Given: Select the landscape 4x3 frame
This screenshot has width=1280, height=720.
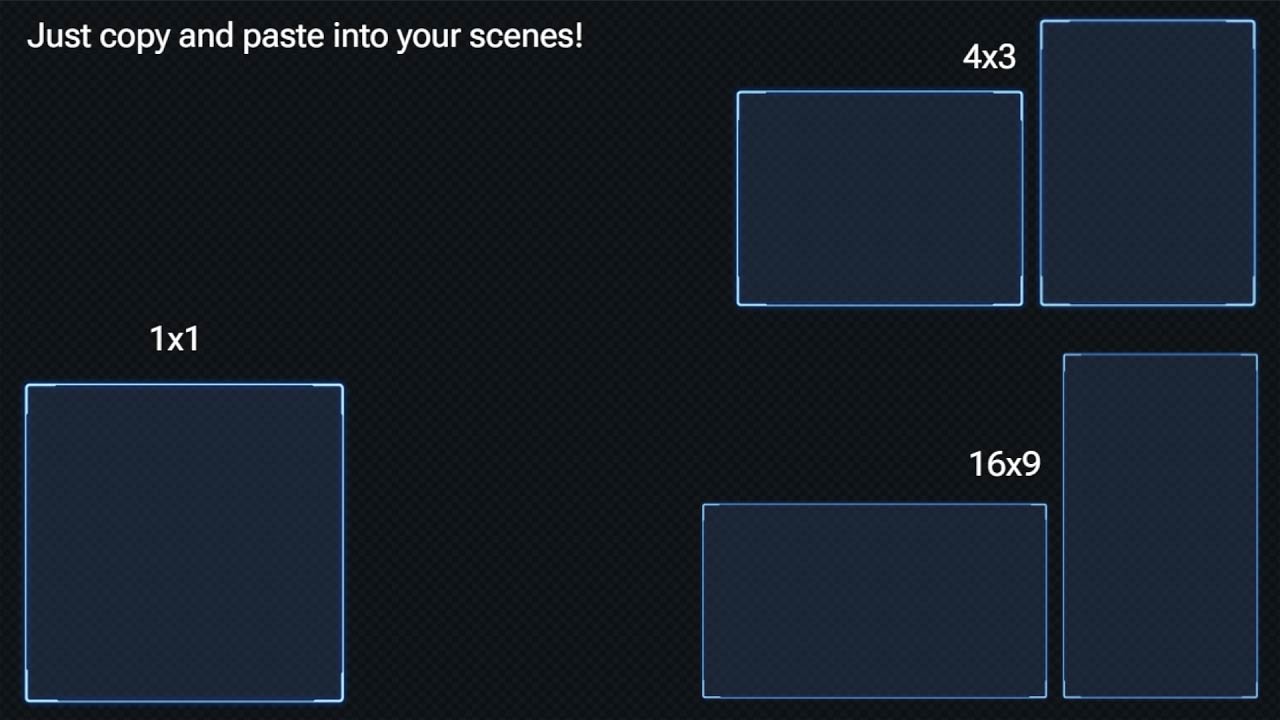Looking at the screenshot, I should (880, 198).
